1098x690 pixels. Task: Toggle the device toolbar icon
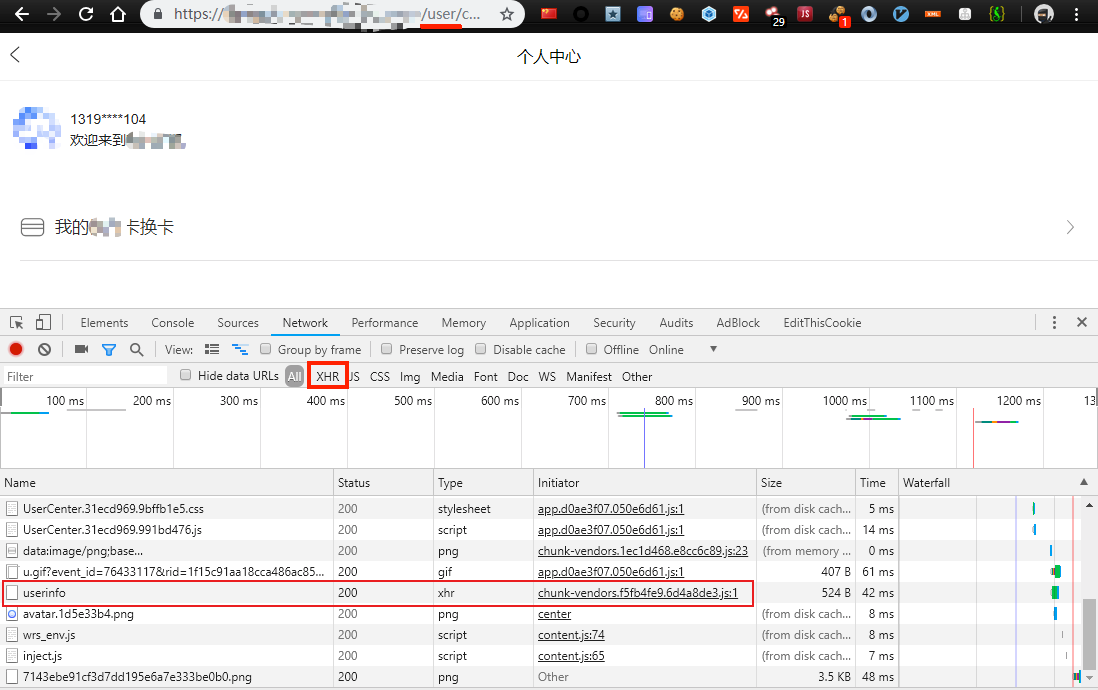coord(43,322)
